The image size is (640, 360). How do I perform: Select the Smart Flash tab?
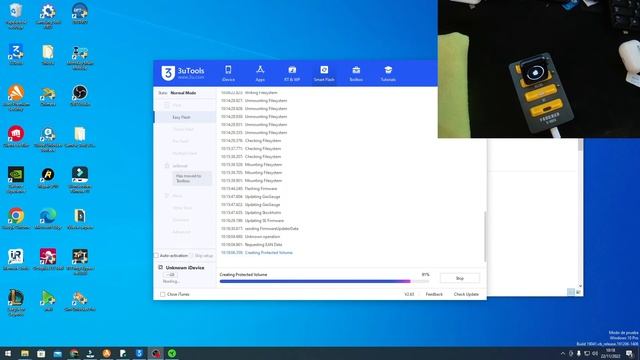[324, 74]
